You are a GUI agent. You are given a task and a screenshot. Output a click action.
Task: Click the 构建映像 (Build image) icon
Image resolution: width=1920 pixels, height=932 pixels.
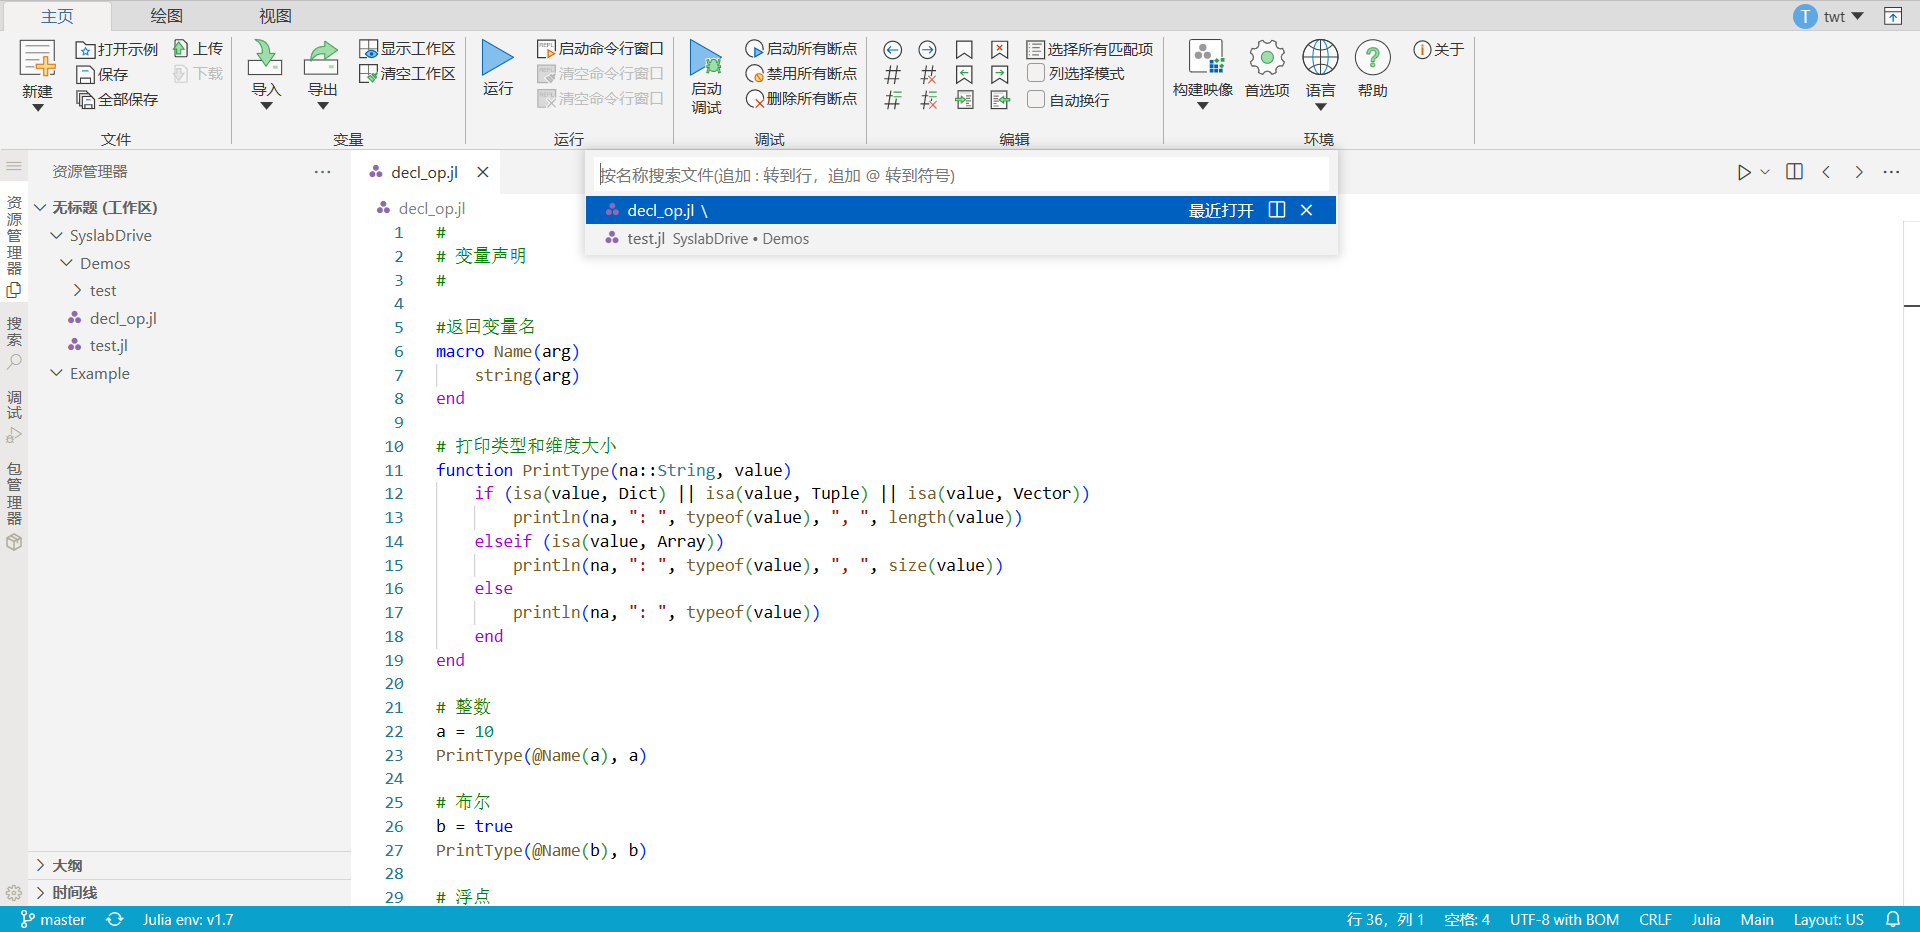(x=1204, y=58)
